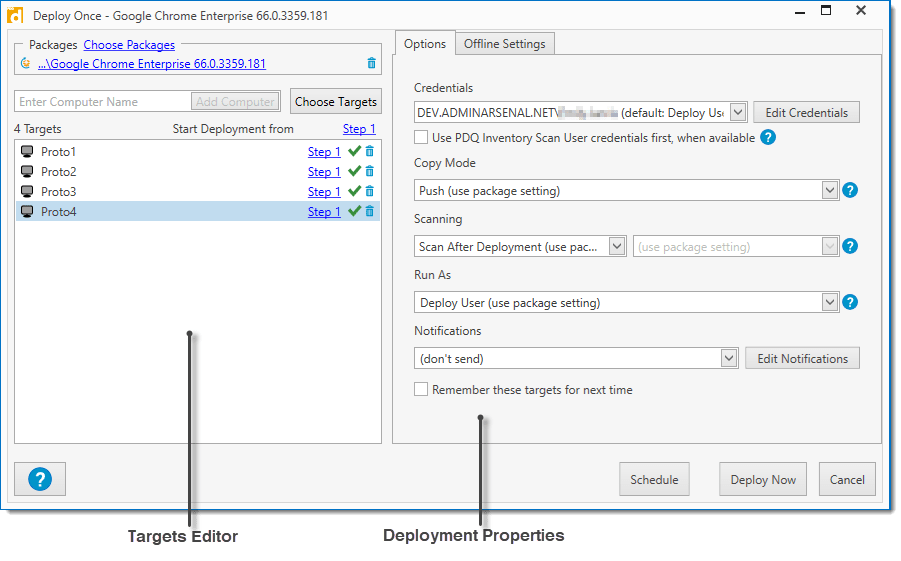Minimize the Deploy Once window
Screen dimensions: 901x561
[799, 13]
